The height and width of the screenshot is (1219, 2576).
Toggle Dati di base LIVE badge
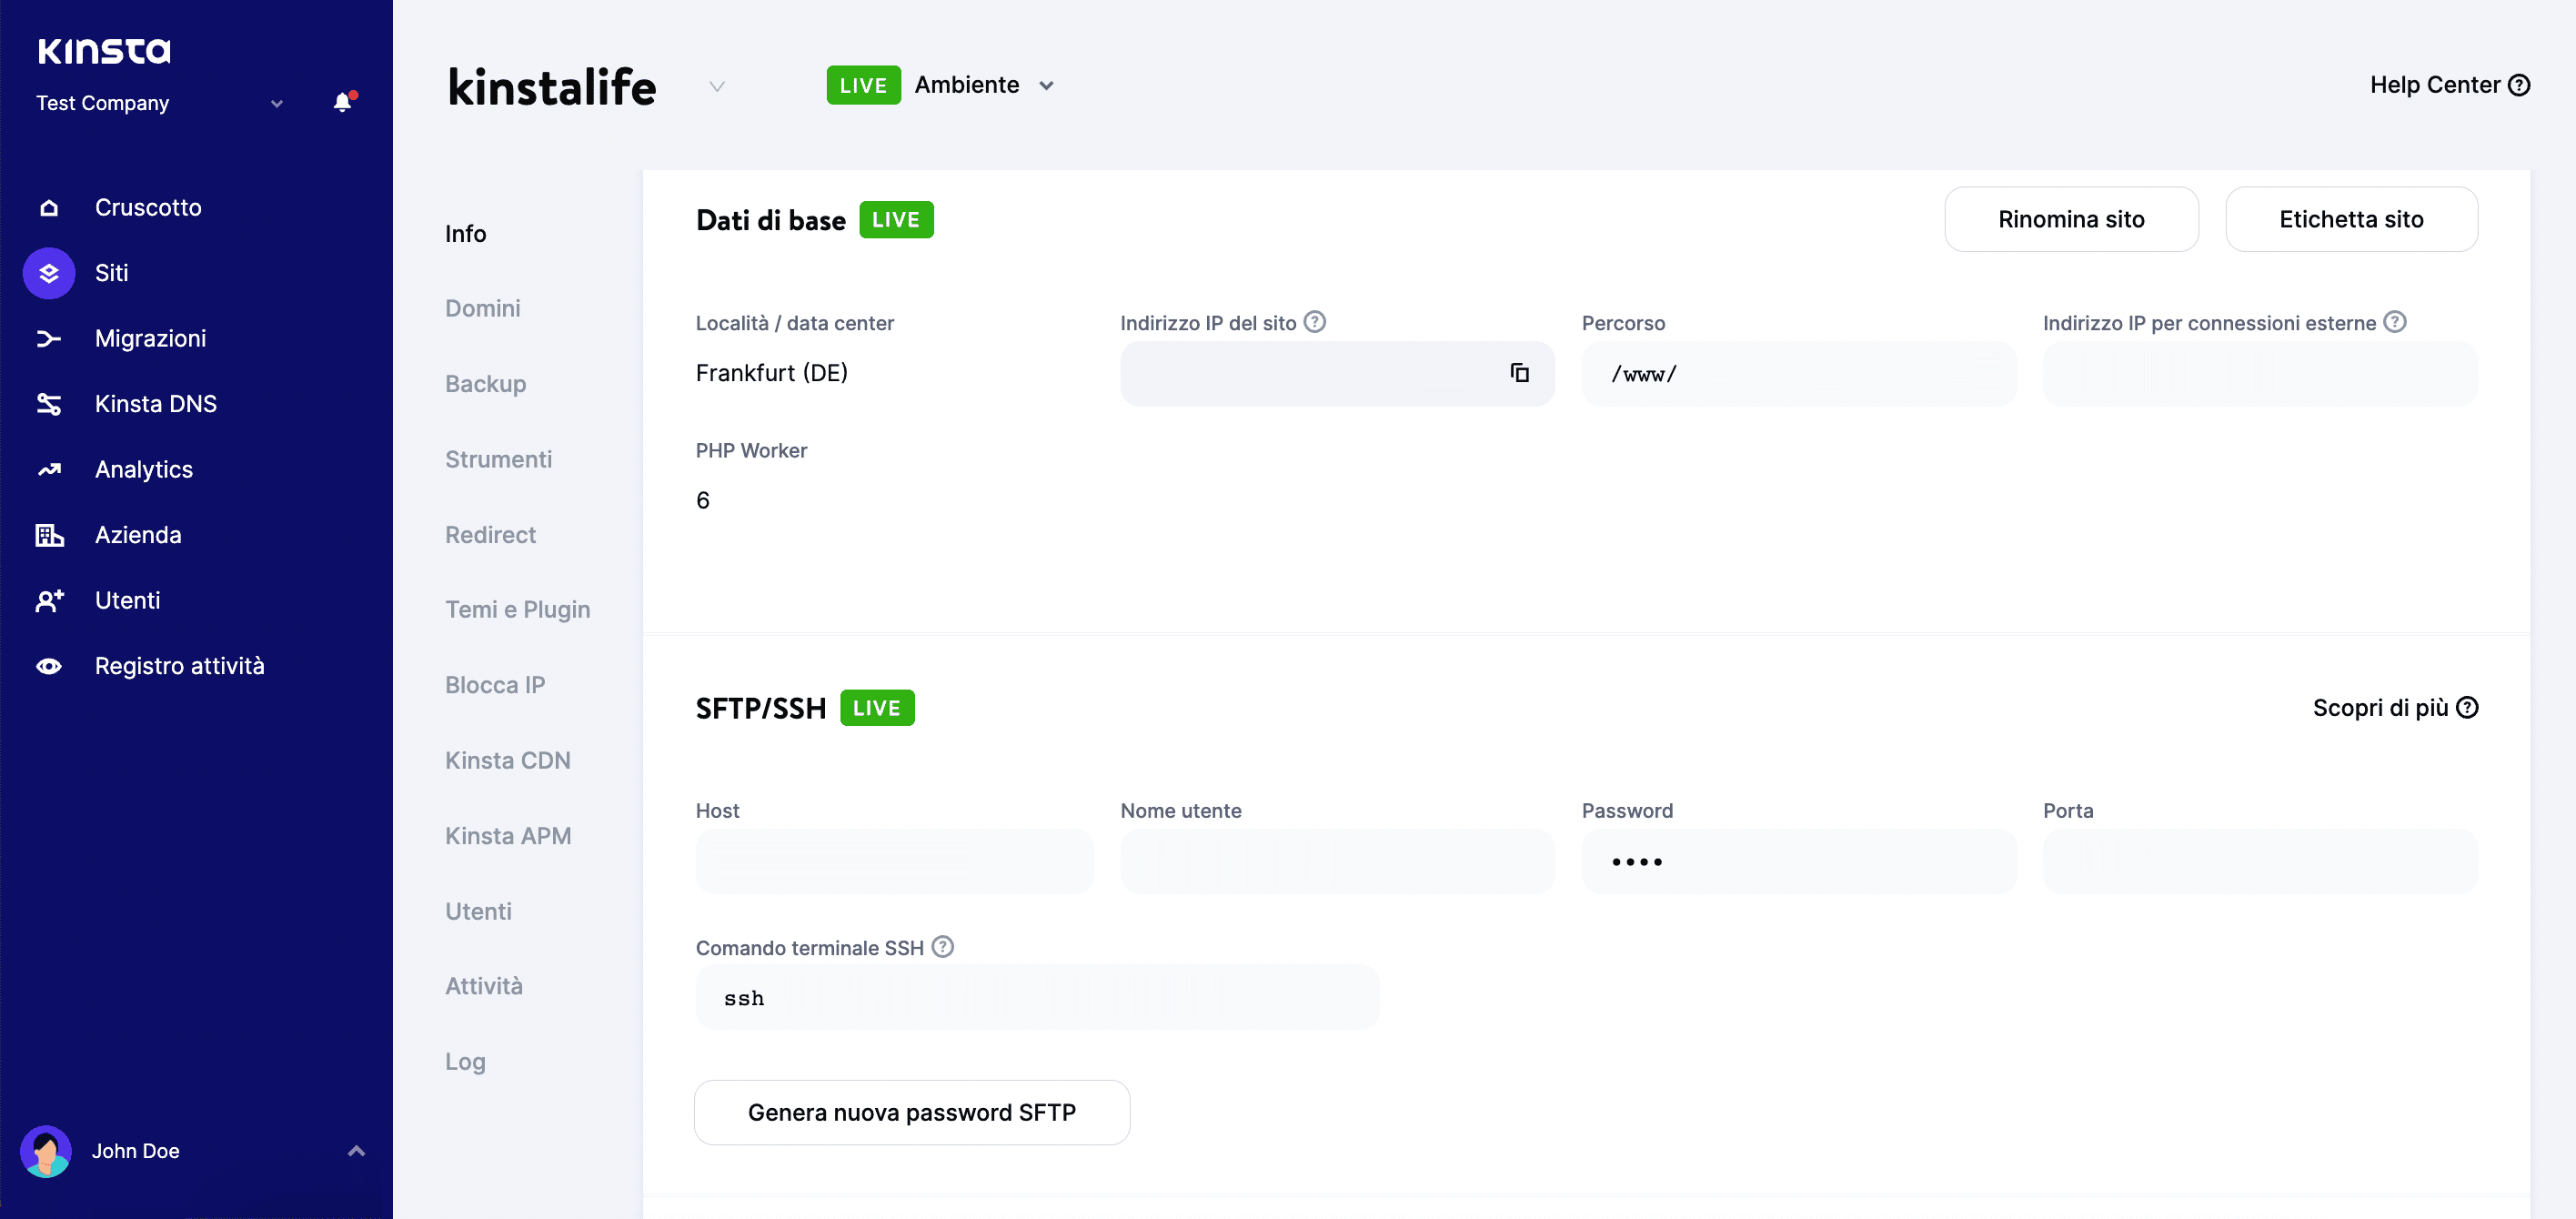click(x=899, y=218)
